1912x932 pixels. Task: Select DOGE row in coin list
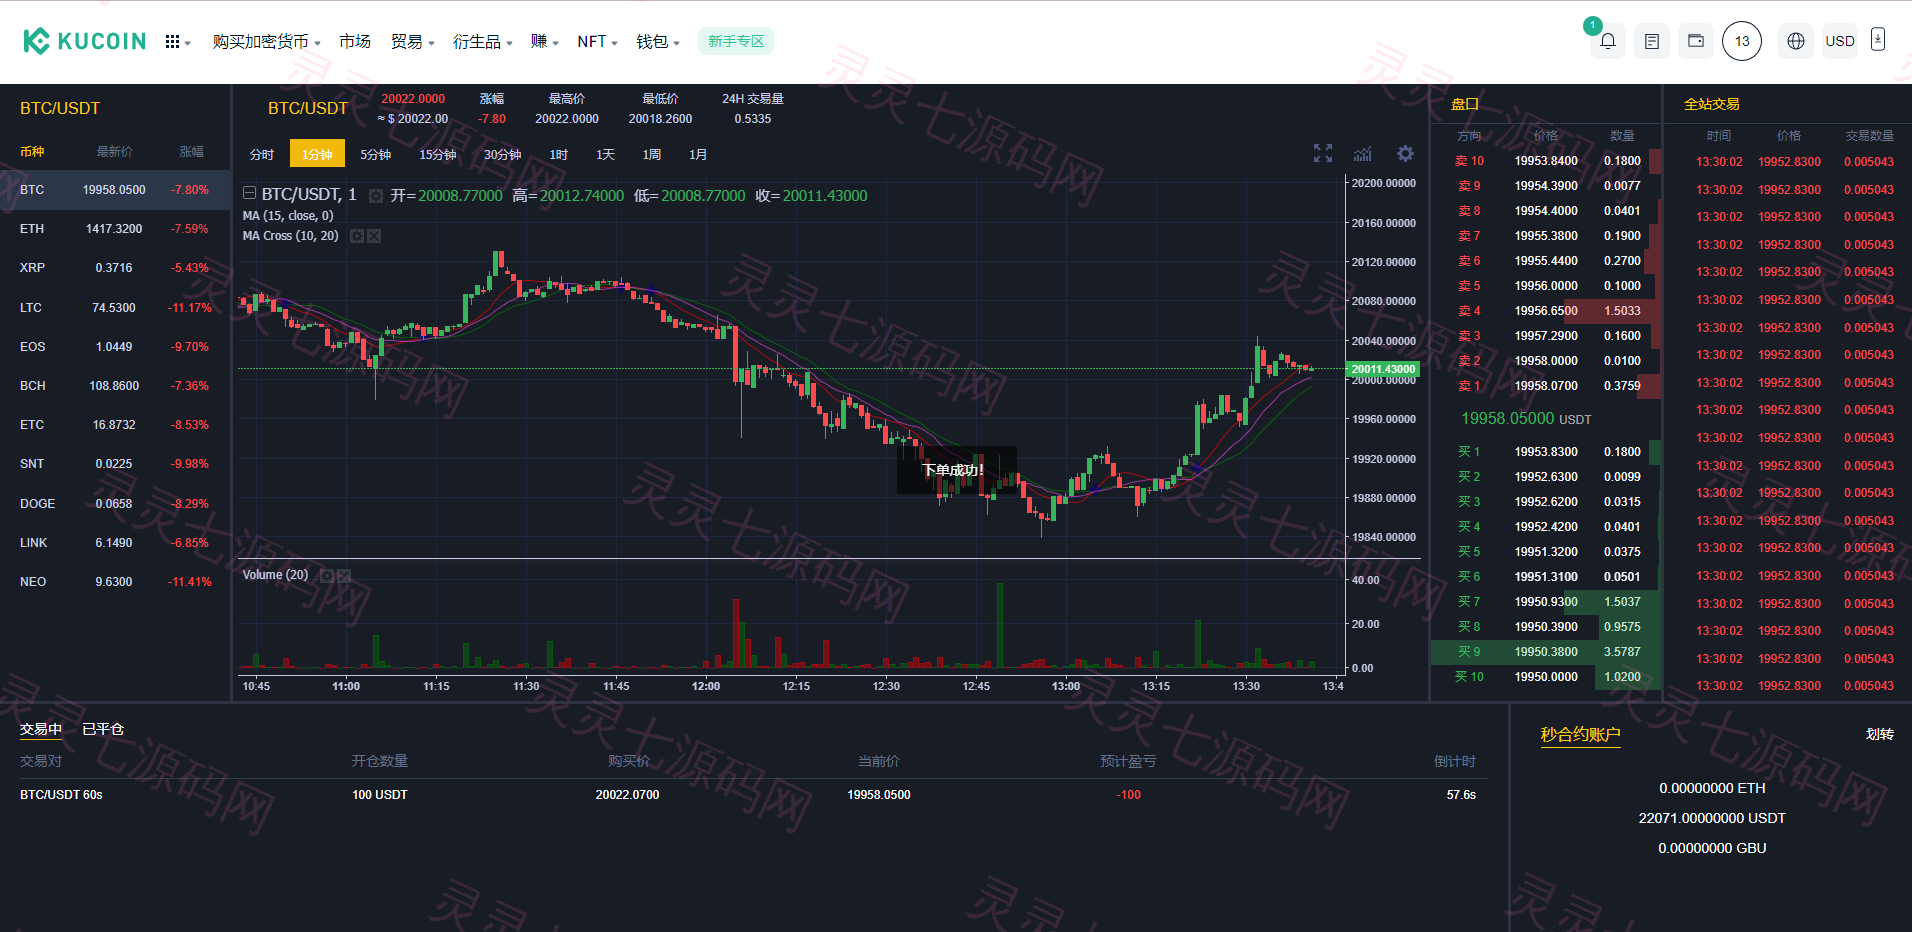pyautogui.click(x=115, y=504)
